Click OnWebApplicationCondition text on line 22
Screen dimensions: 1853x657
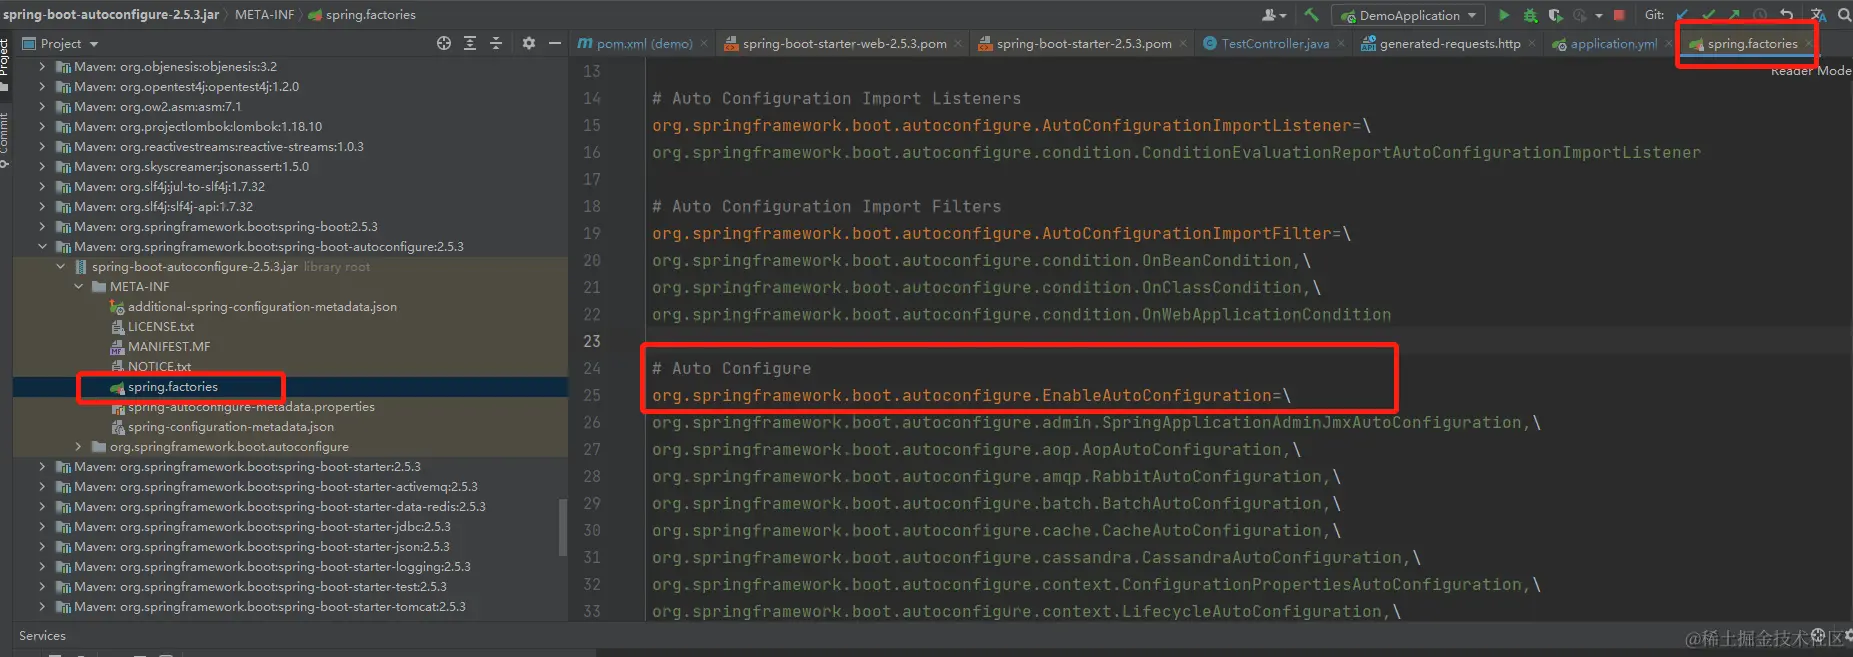click(x=1266, y=315)
